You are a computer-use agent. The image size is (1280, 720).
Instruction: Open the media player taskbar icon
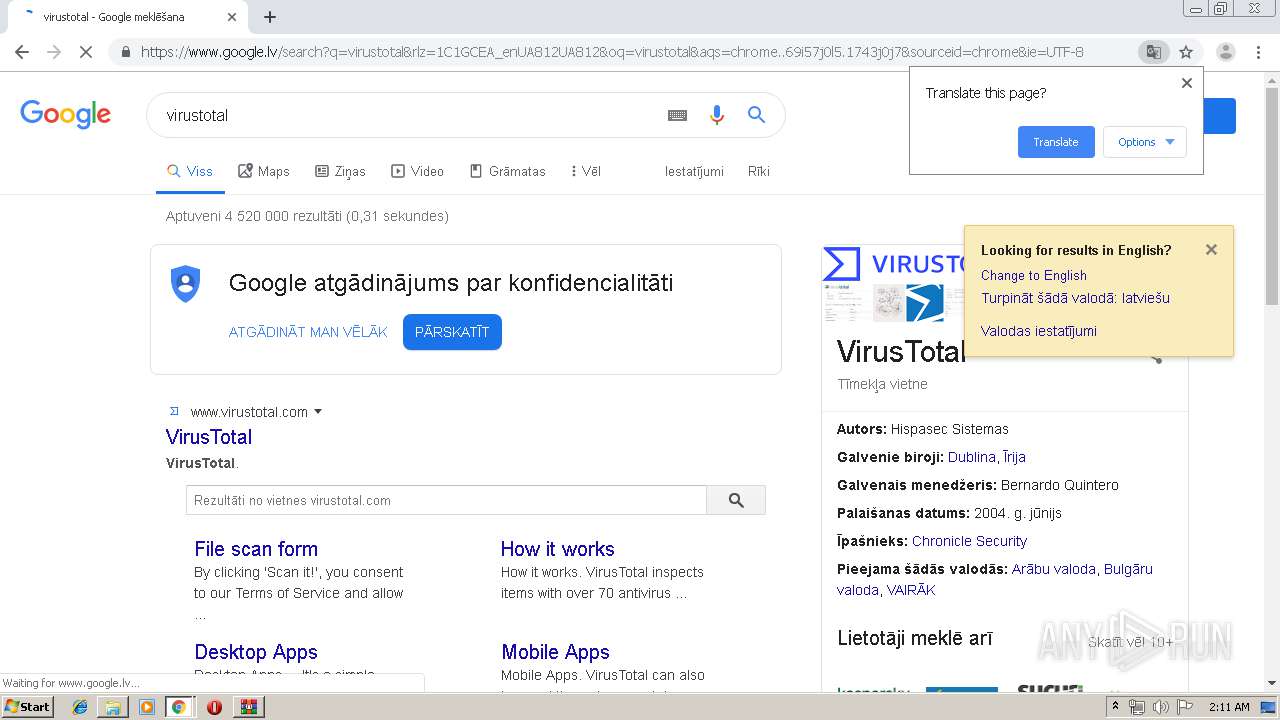tap(146, 707)
